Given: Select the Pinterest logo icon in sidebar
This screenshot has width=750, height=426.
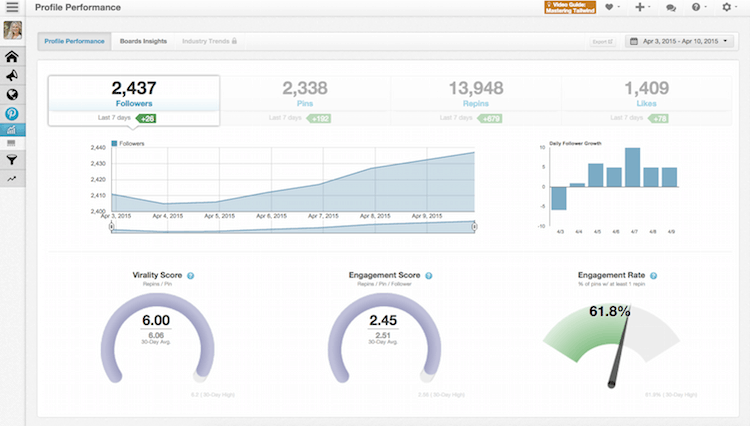Looking at the screenshot, I should coord(12,114).
